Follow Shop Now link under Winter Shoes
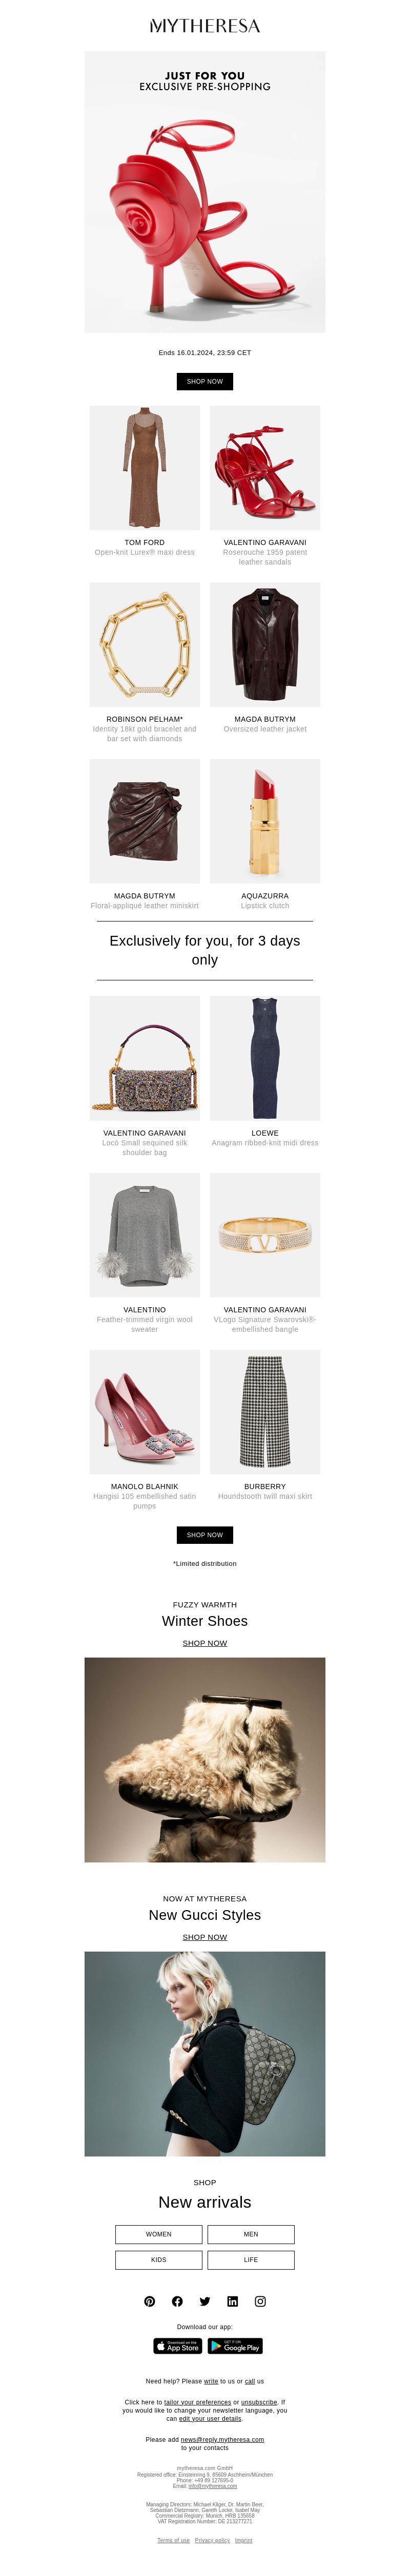The height and width of the screenshot is (2576, 410). [x=205, y=1643]
